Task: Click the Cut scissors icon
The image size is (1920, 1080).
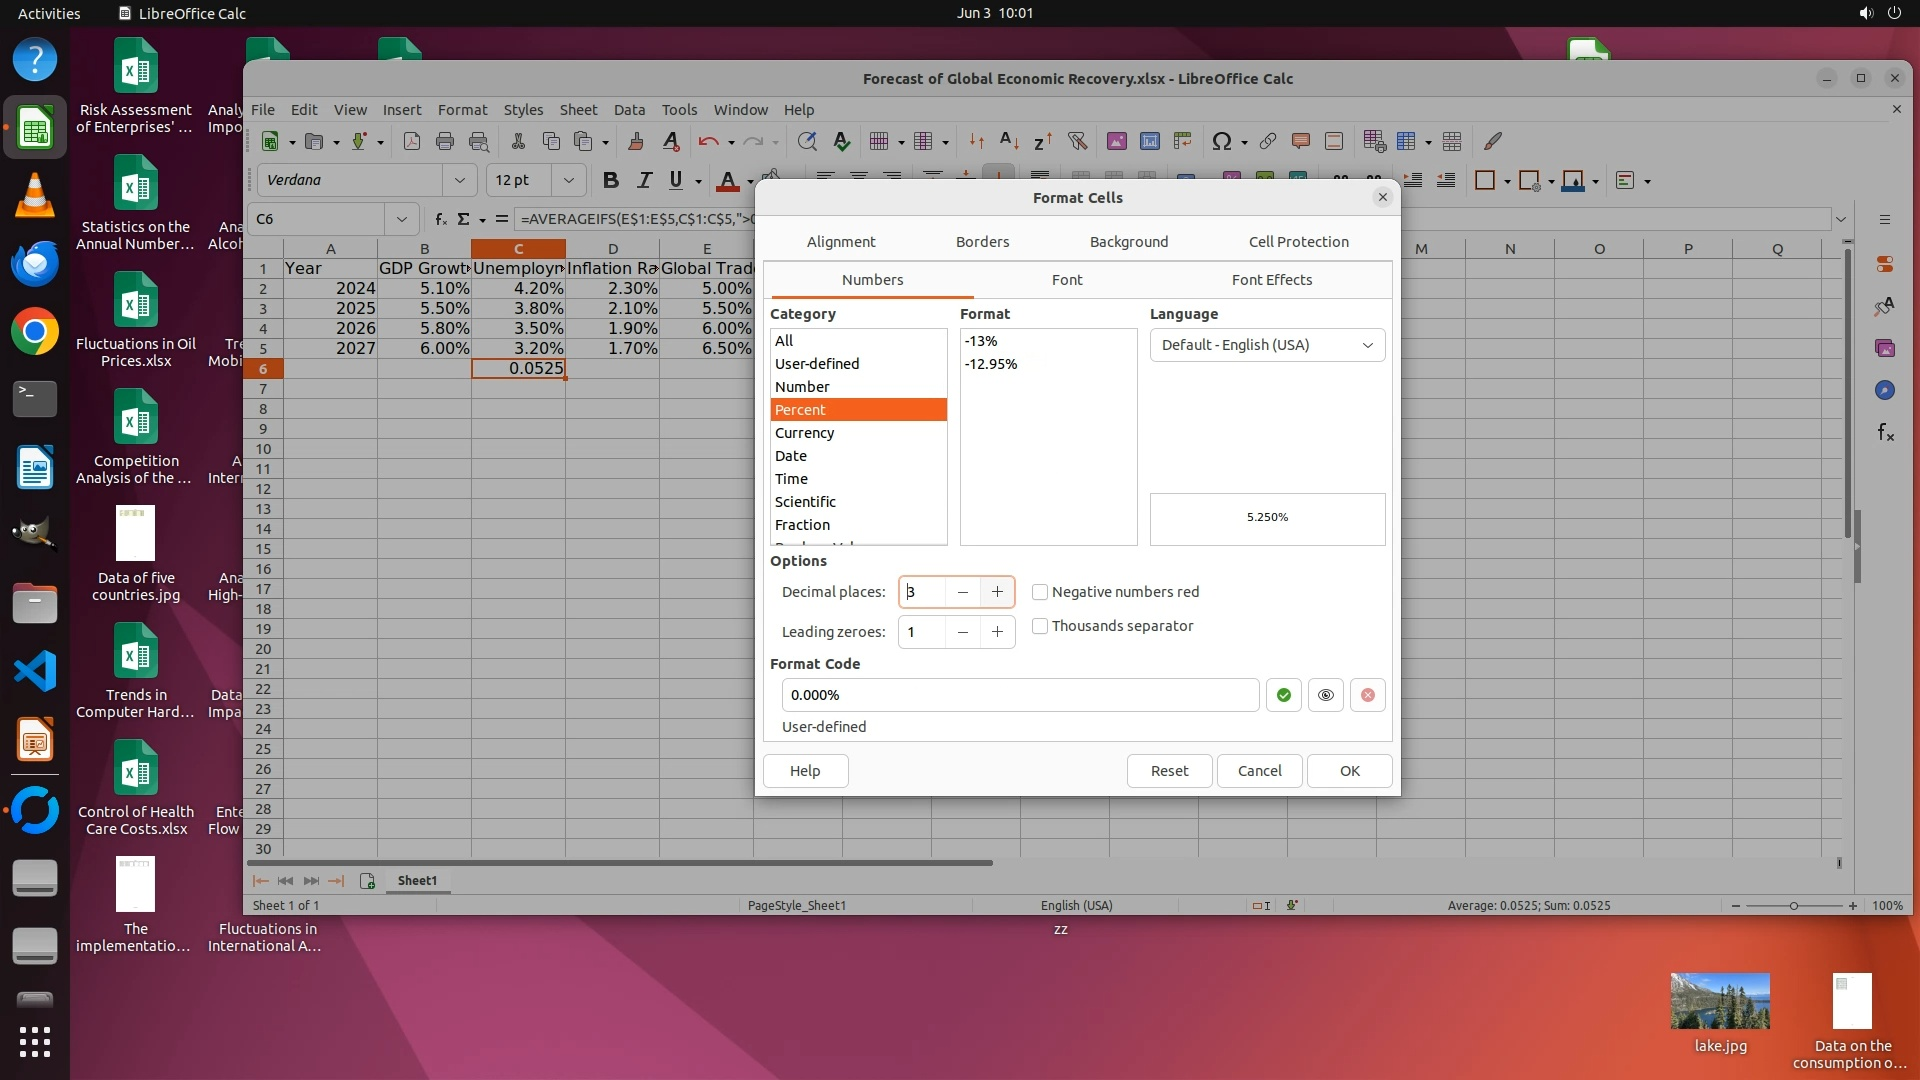Action: tap(518, 142)
